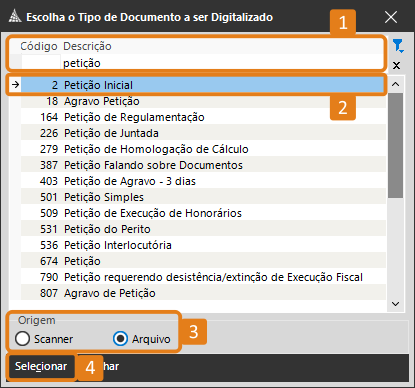Click the Descrição filter field containing petição
The width and height of the screenshot is (415, 388).
(223, 63)
